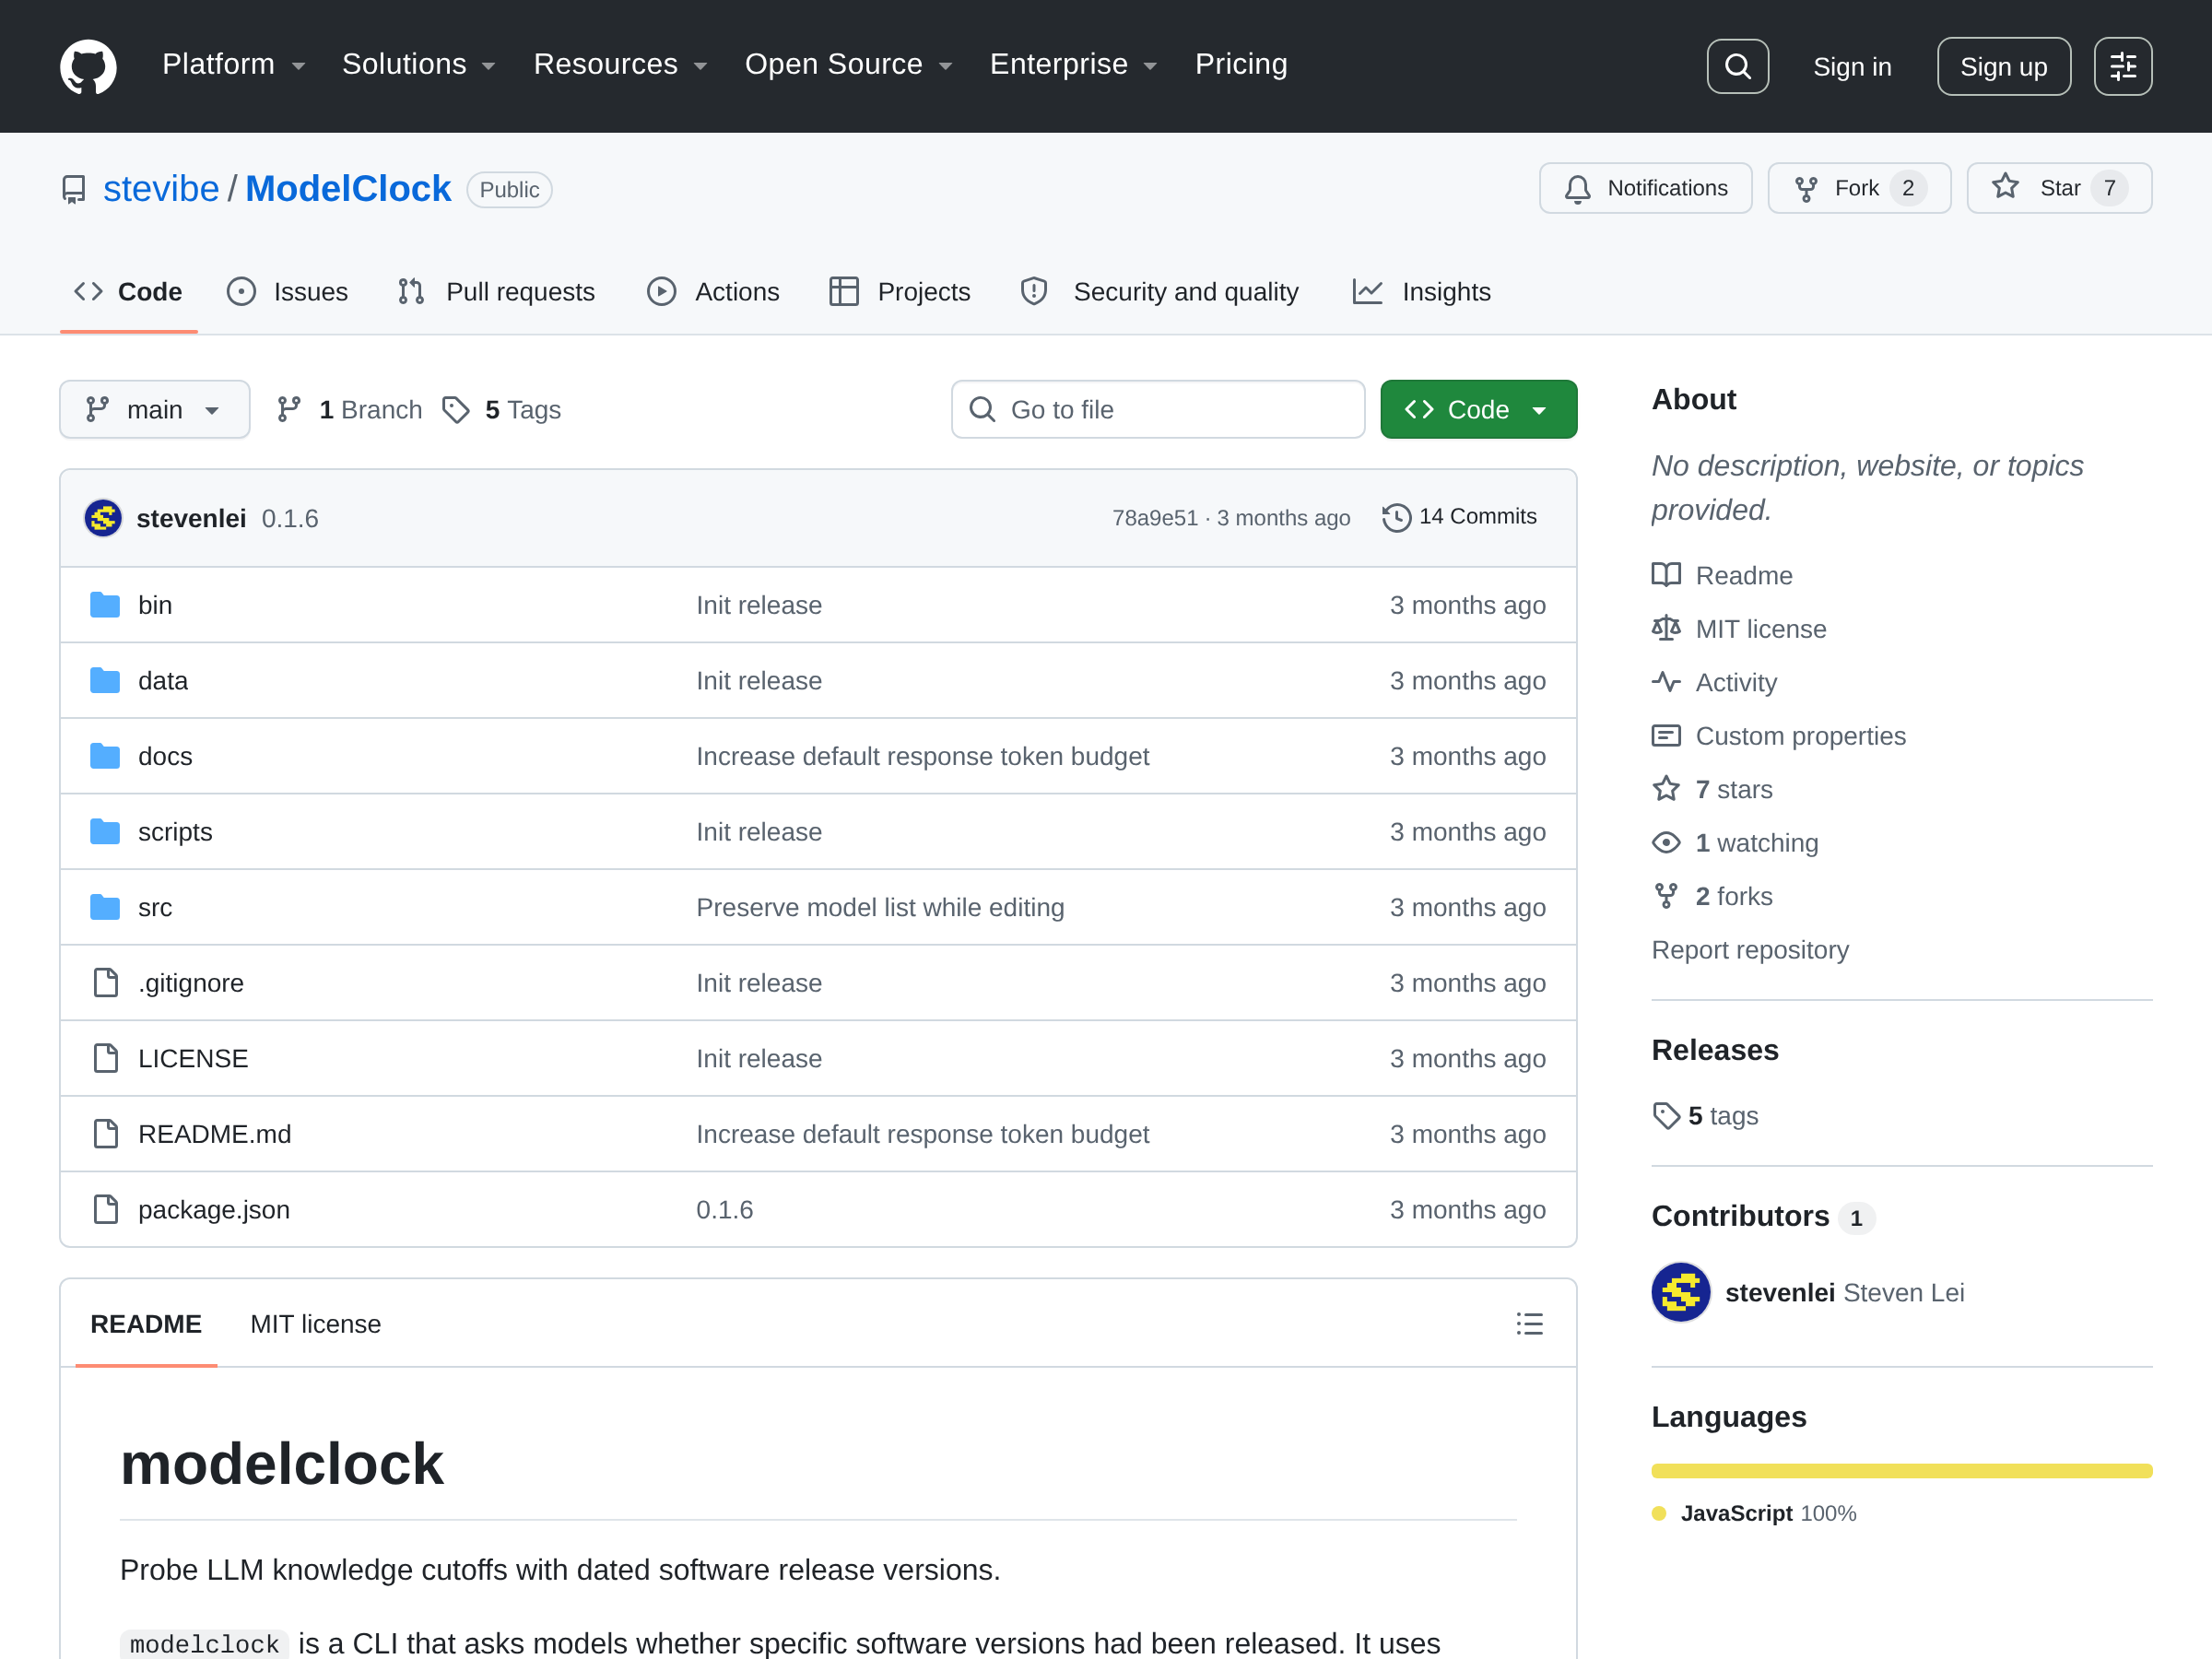View the 5 Tags link beside branches
2212x1659 pixels.
501,410
